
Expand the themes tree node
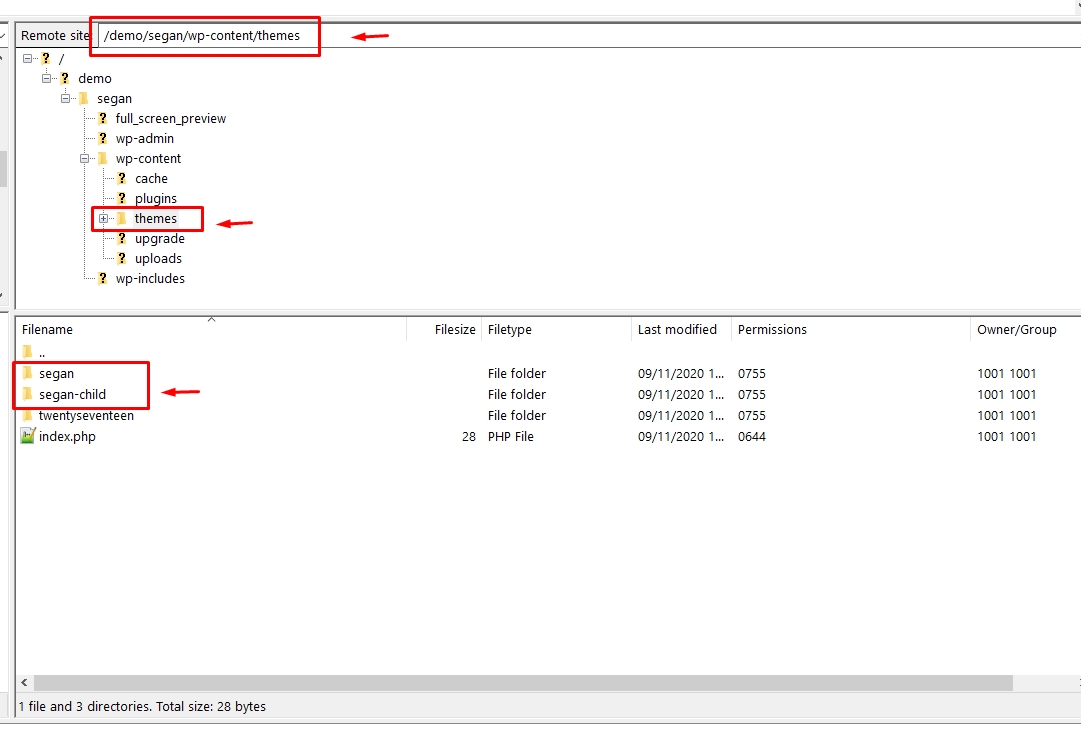pos(104,218)
